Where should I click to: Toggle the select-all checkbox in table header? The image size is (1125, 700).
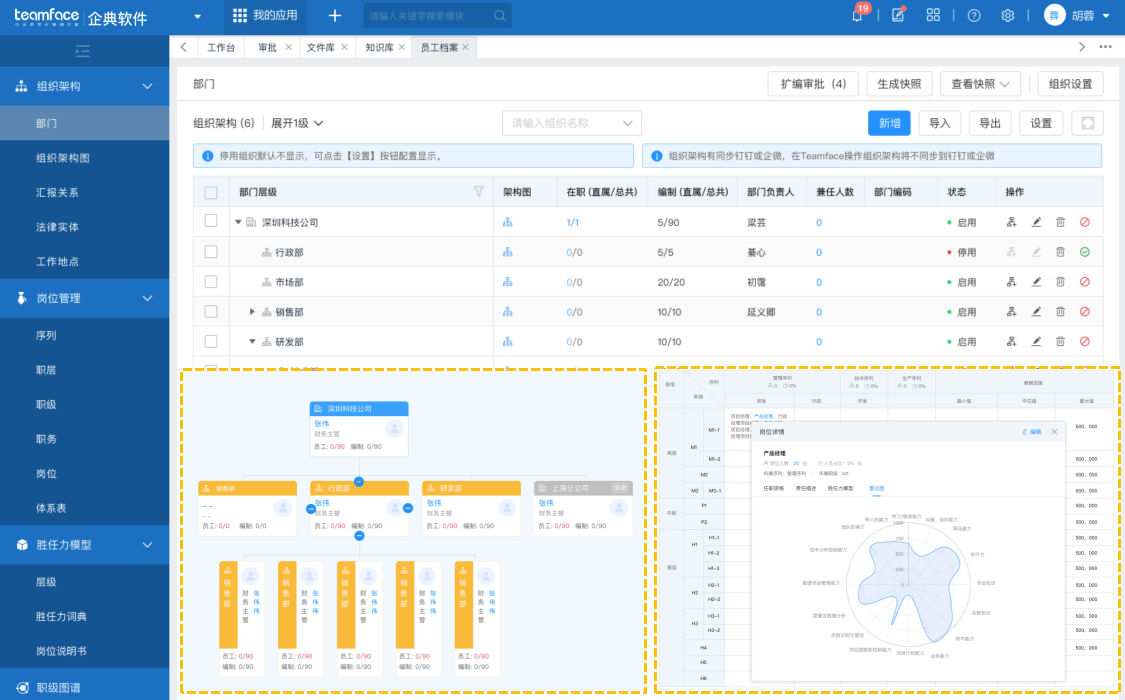pyautogui.click(x=211, y=192)
